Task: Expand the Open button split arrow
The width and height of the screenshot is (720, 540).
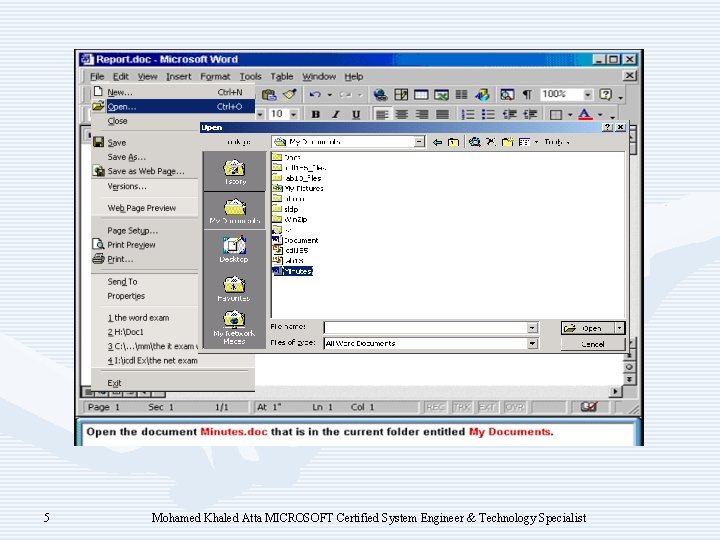Action: pos(619,328)
